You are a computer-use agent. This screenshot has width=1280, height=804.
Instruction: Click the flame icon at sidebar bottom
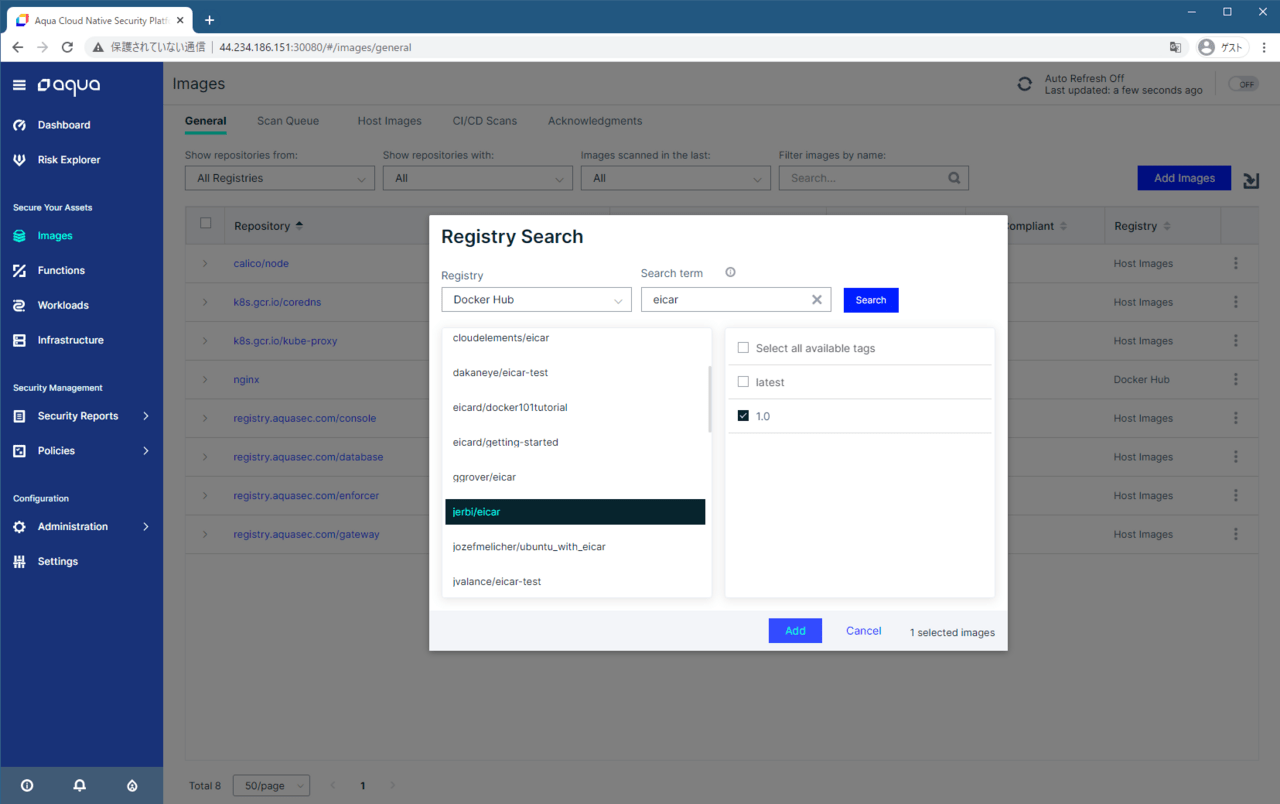pos(132,786)
